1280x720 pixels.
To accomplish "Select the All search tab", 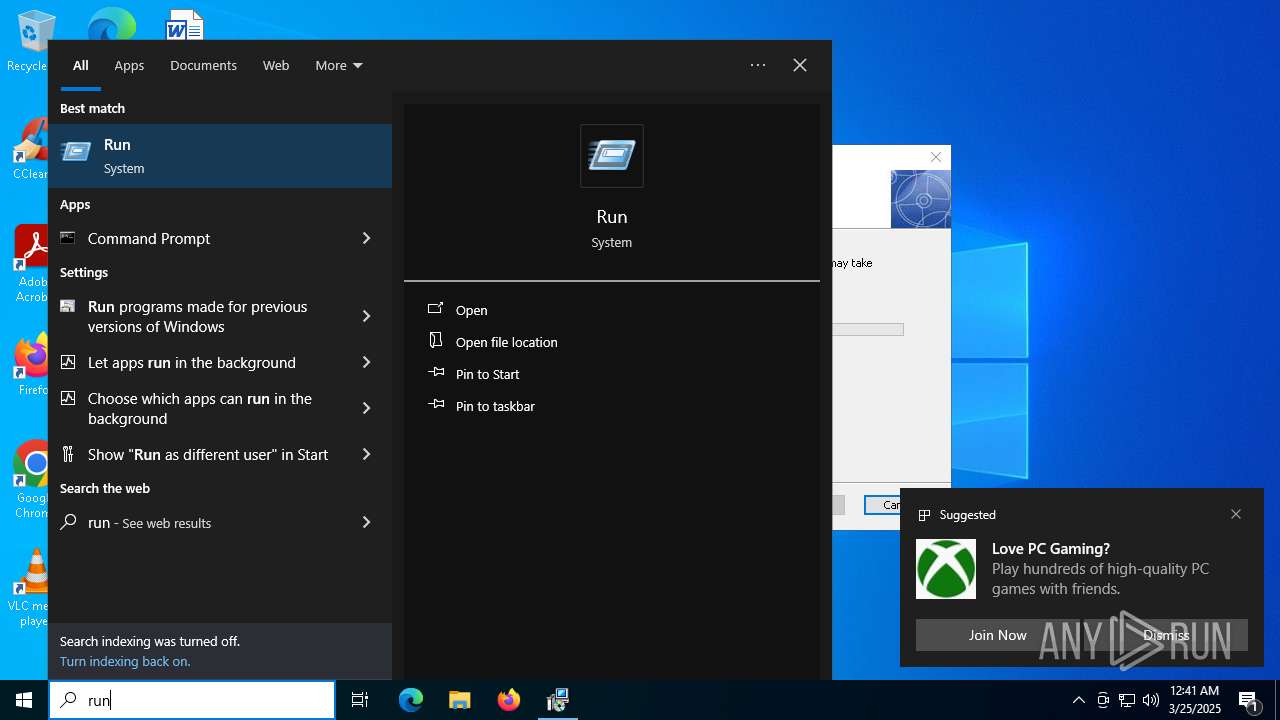I will (x=81, y=65).
